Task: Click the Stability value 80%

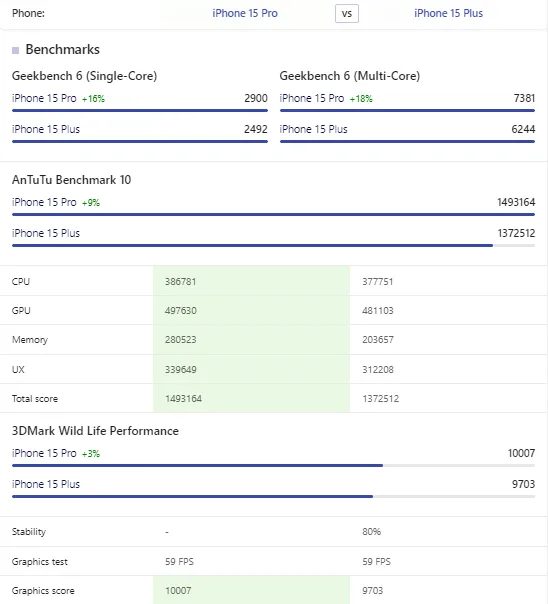Action: tap(371, 532)
